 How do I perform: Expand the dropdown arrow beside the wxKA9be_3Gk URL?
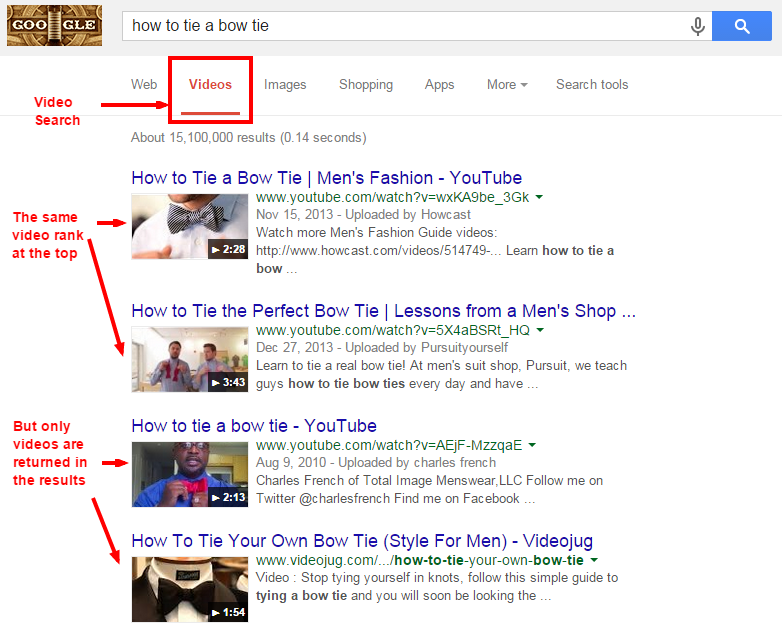539,198
